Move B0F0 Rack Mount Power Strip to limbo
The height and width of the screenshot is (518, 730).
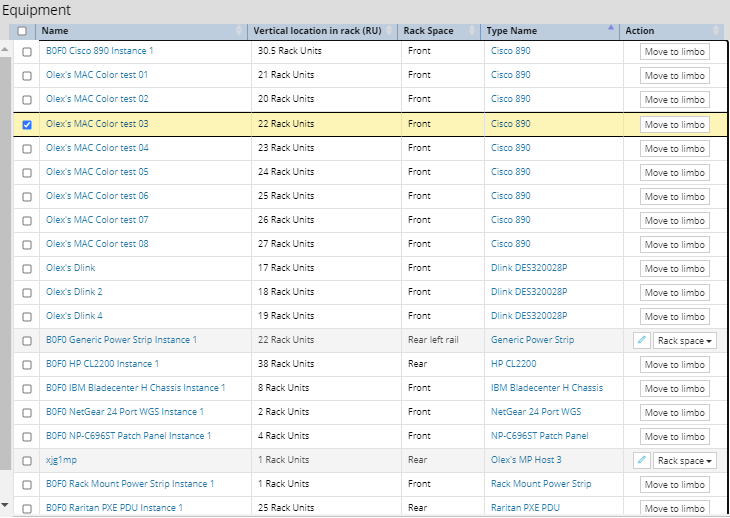675,484
